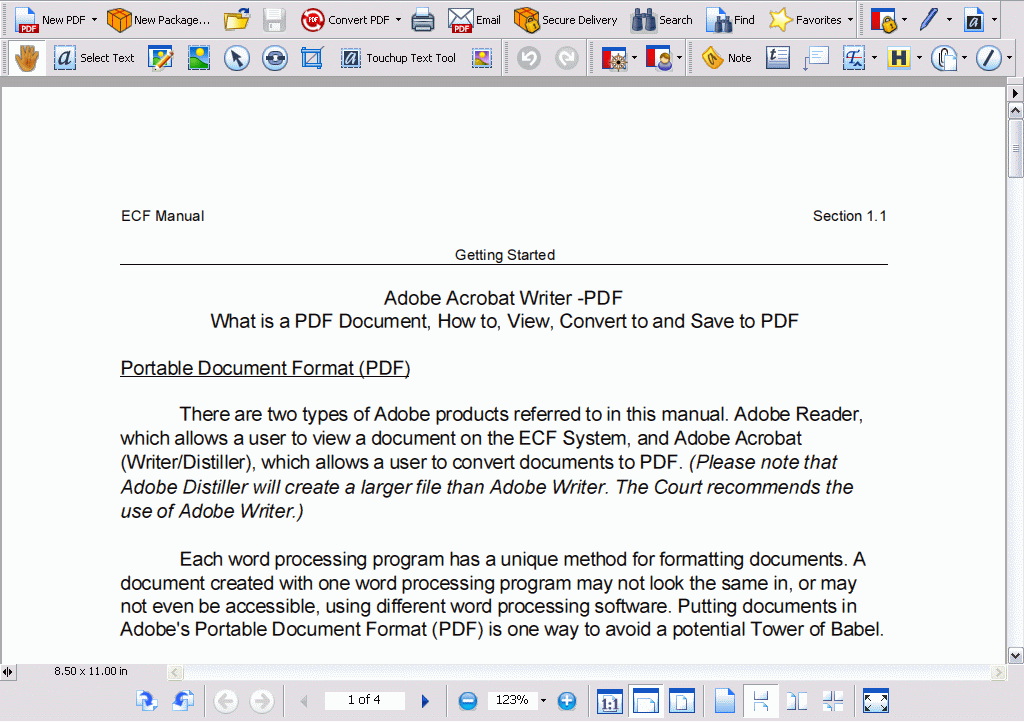This screenshot has height=722, width=1024.
Task: Select the yellow Highlight tool
Action: (x=899, y=58)
